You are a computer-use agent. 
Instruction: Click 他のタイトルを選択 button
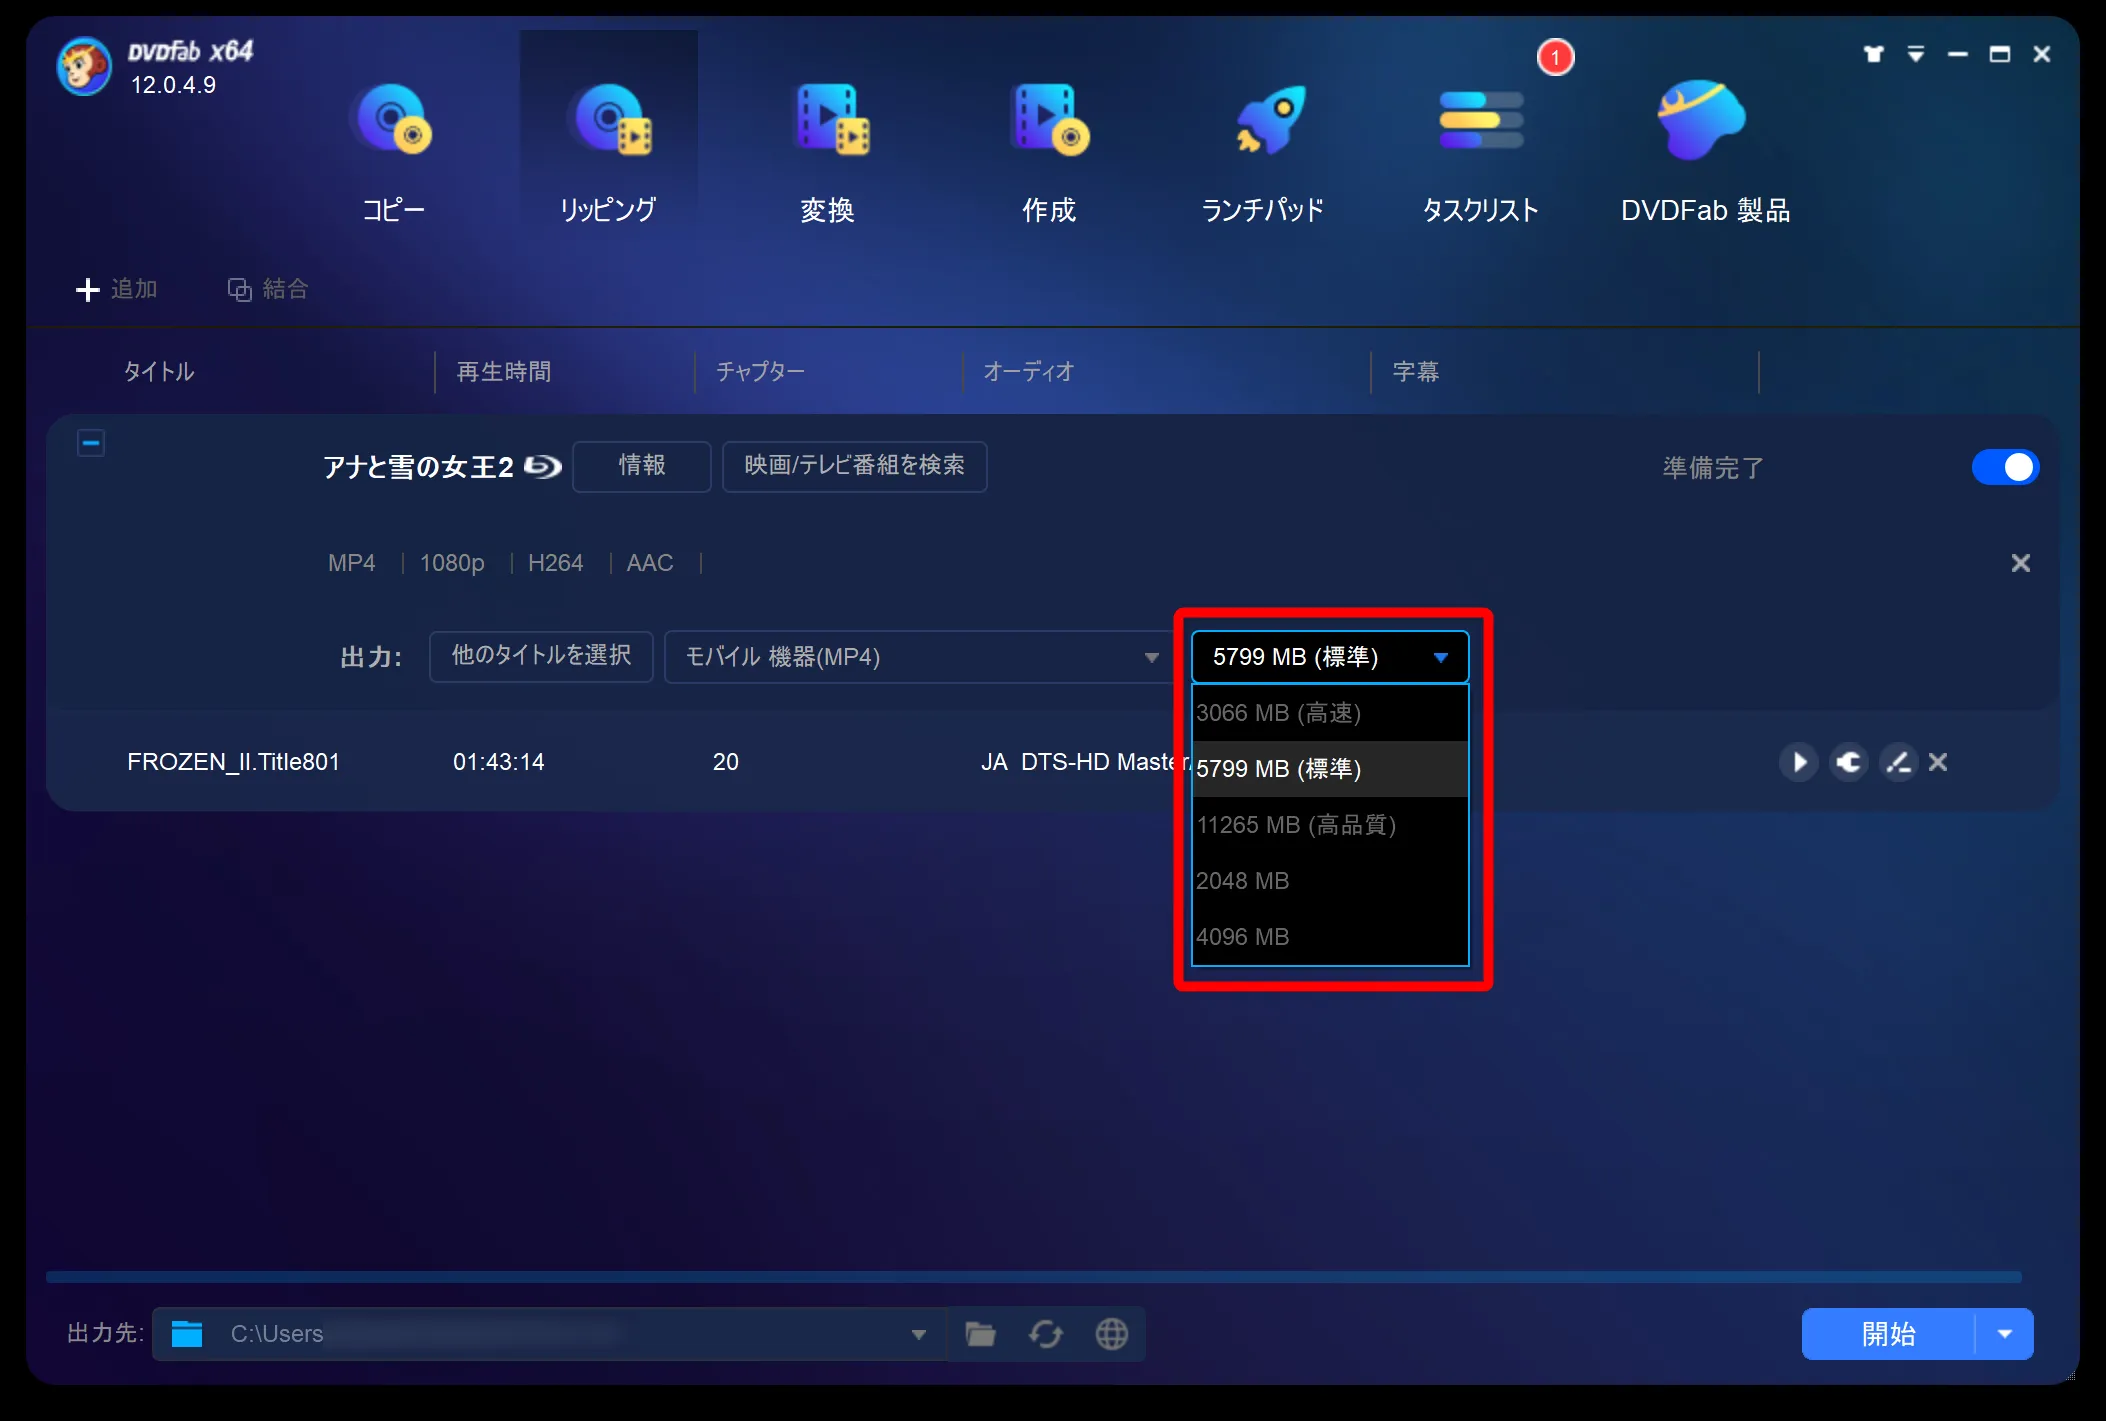point(541,656)
